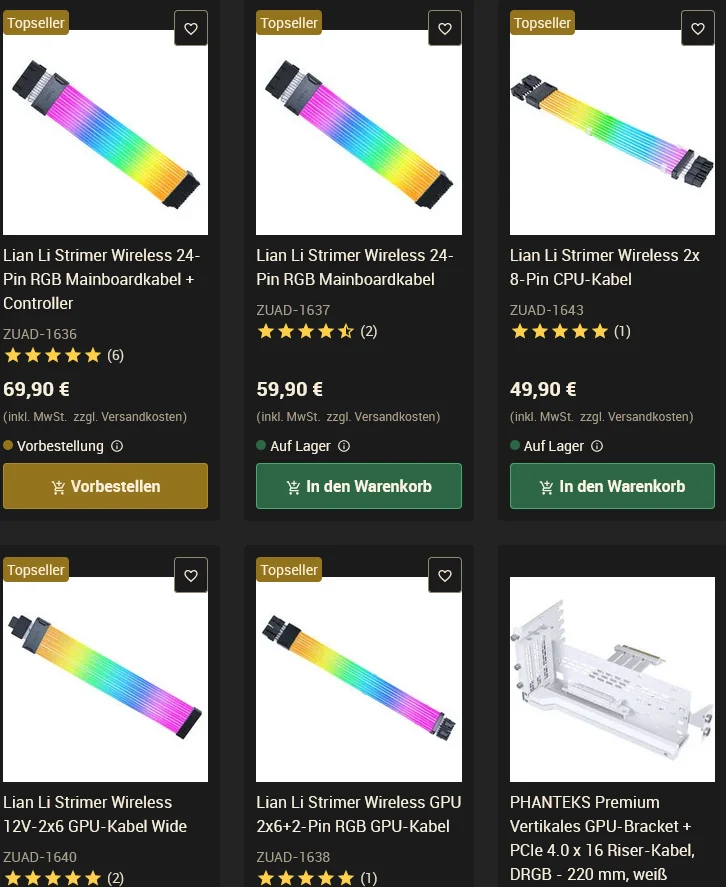Add ZUAD-1636 Mainboardkabel + Controller to wishlist
This screenshot has width=726, height=887.
point(191,29)
